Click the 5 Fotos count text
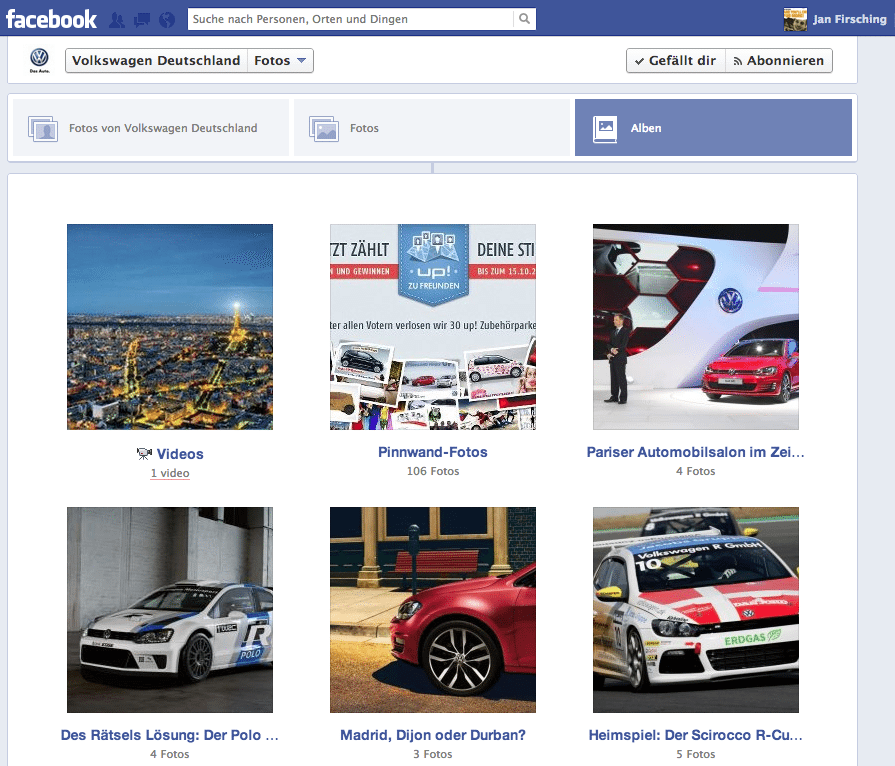This screenshot has height=766, width=895. [695, 754]
